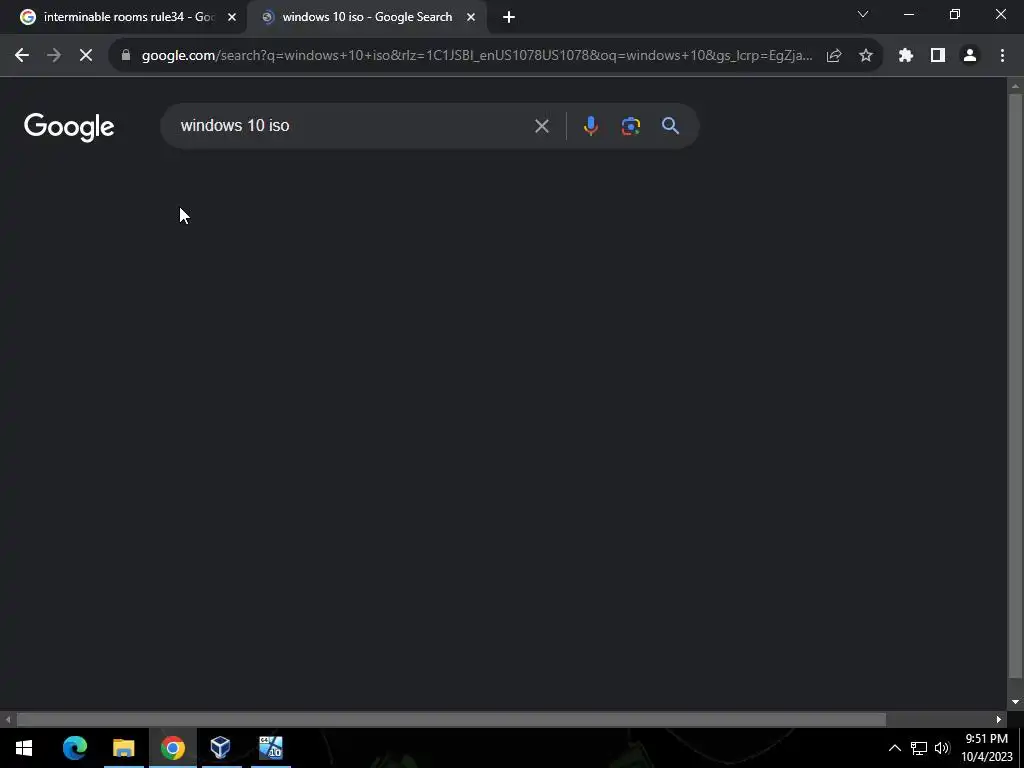Minimize the Chrome window
The height and width of the screenshot is (768, 1024).
coord(908,14)
